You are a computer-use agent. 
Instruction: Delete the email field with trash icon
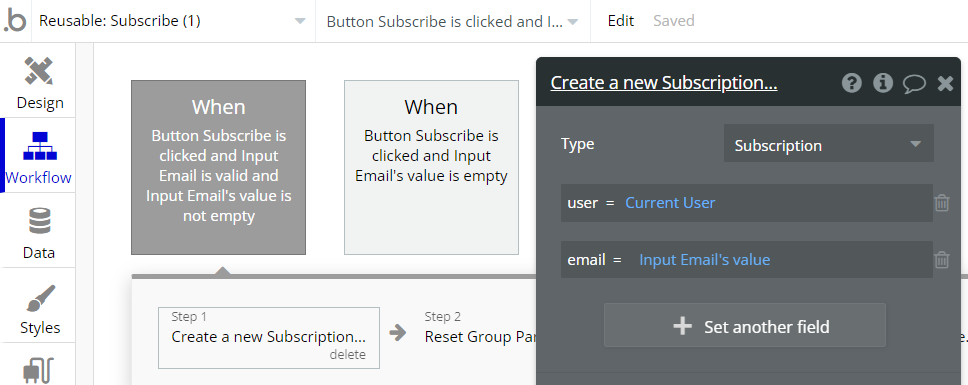click(941, 260)
